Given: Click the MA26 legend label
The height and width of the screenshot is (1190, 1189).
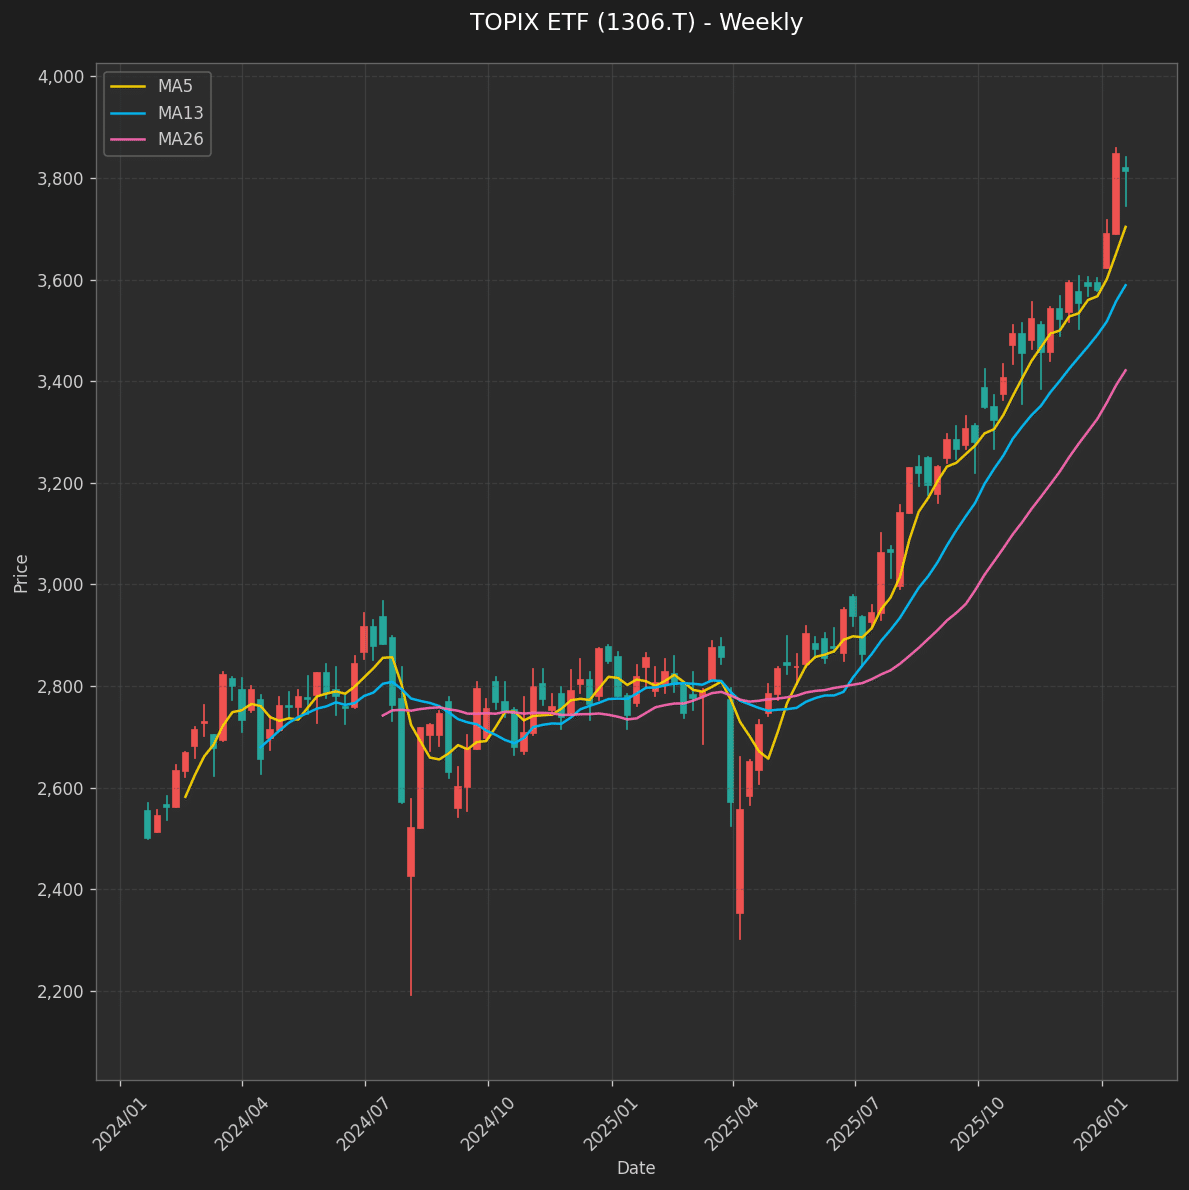Looking at the screenshot, I should (181, 140).
